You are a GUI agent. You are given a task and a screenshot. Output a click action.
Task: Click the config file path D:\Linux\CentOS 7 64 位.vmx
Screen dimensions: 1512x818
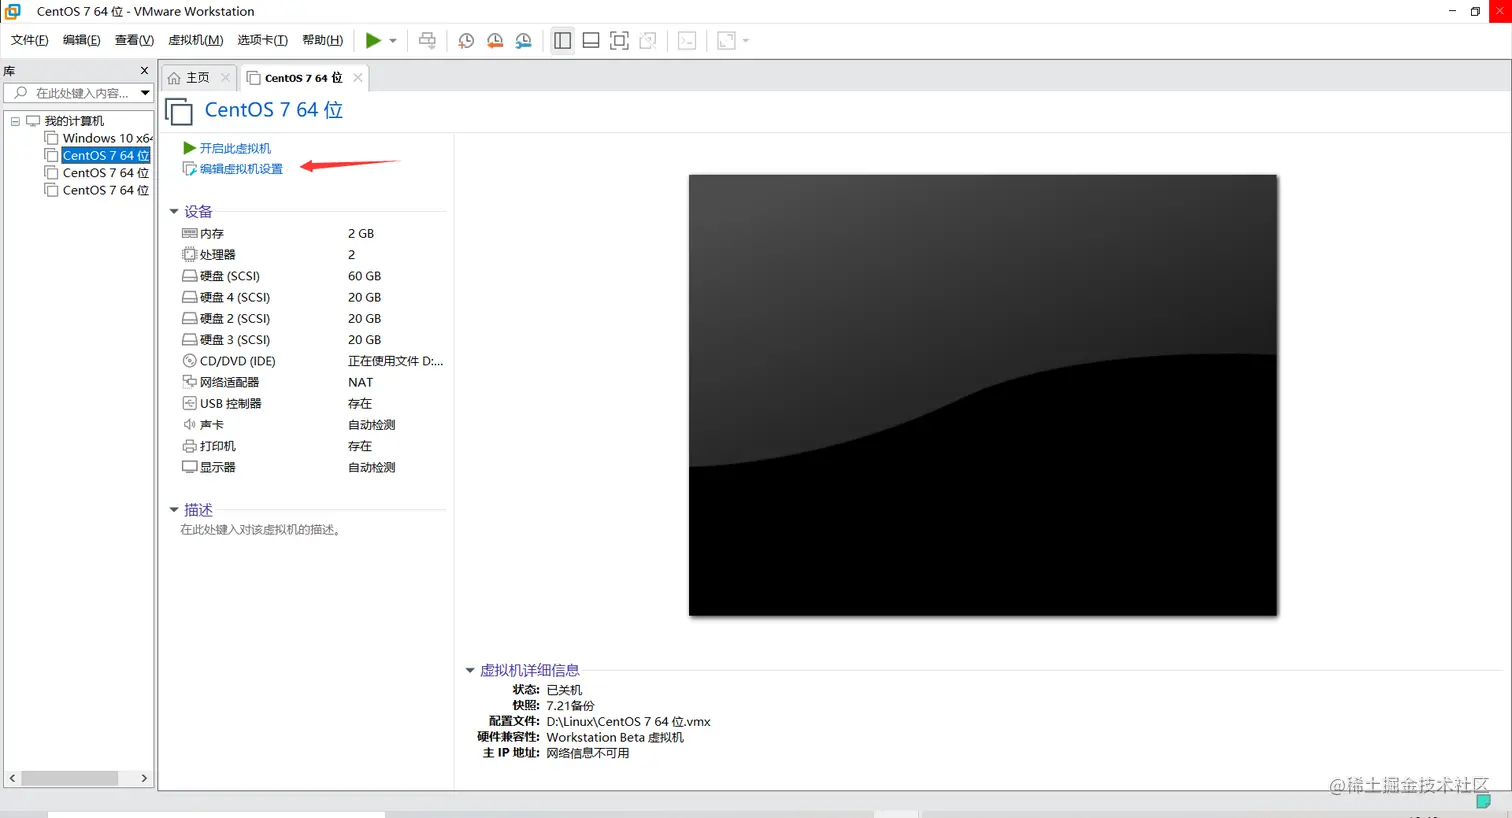(x=628, y=722)
